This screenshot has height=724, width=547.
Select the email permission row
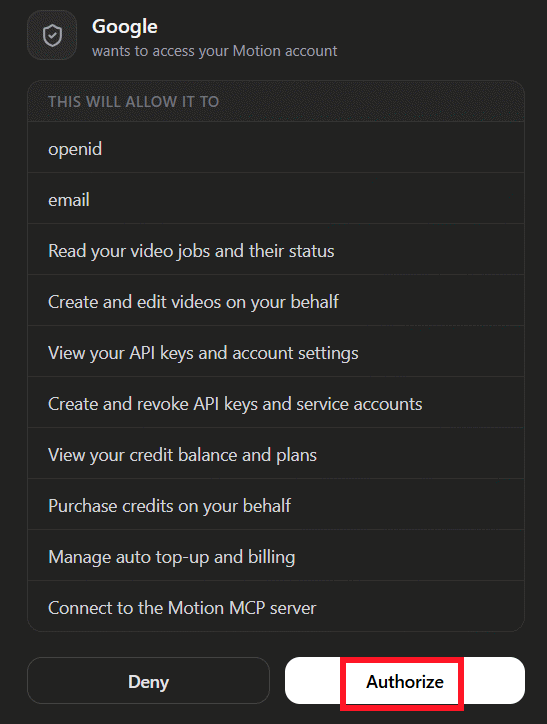[x=276, y=199]
